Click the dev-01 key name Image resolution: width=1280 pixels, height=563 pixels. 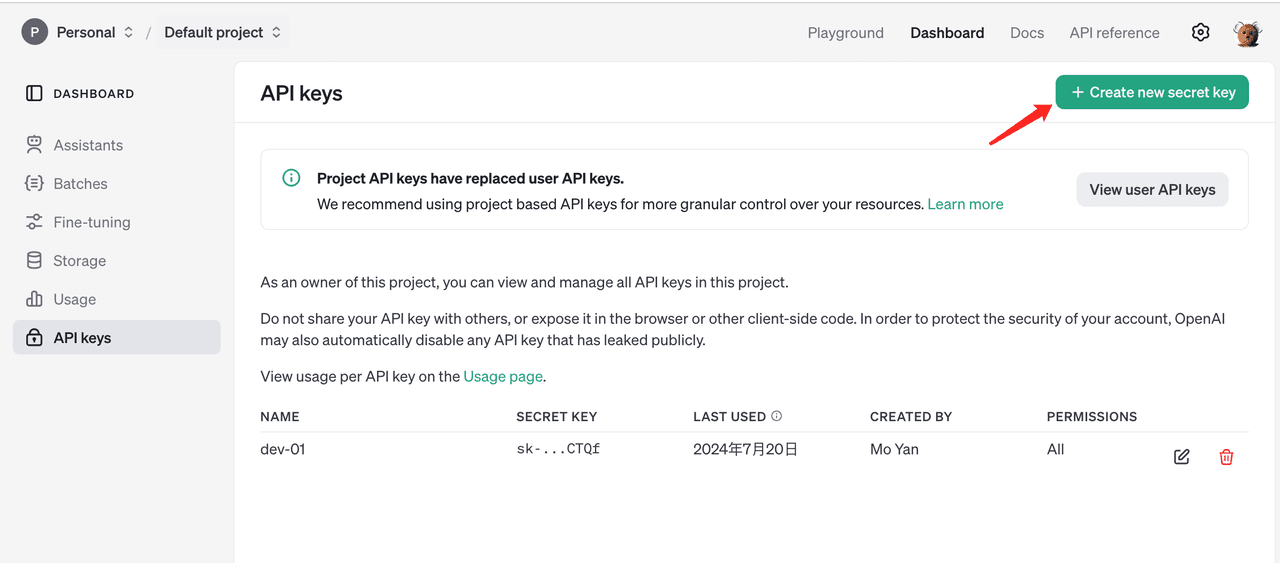click(283, 449)
